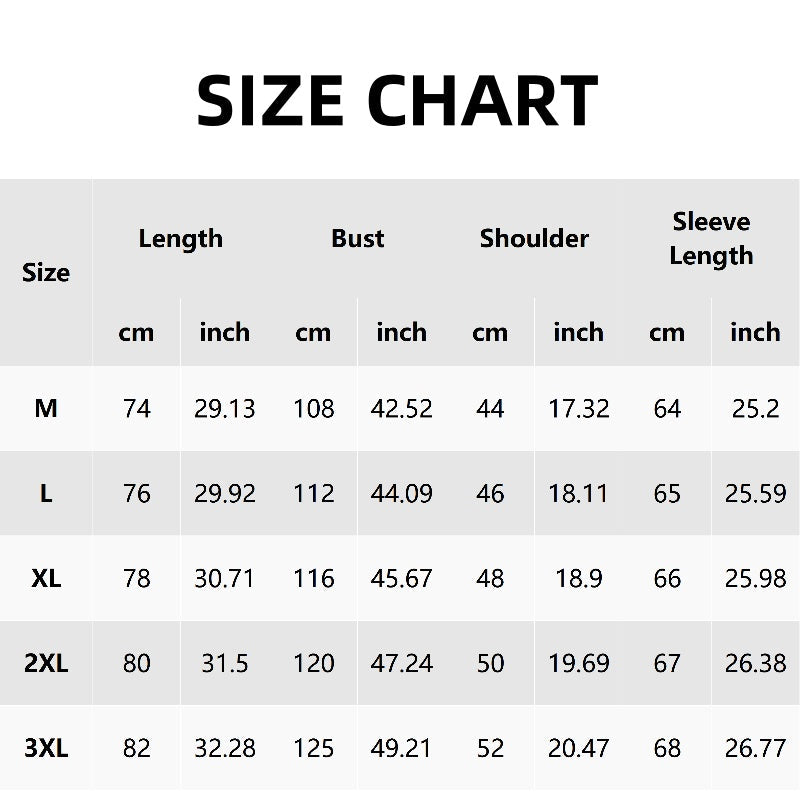The width and height of the screenshot is (800, 800).
Task: Click the 42.52 bust inch value
Action: [401, 408]
